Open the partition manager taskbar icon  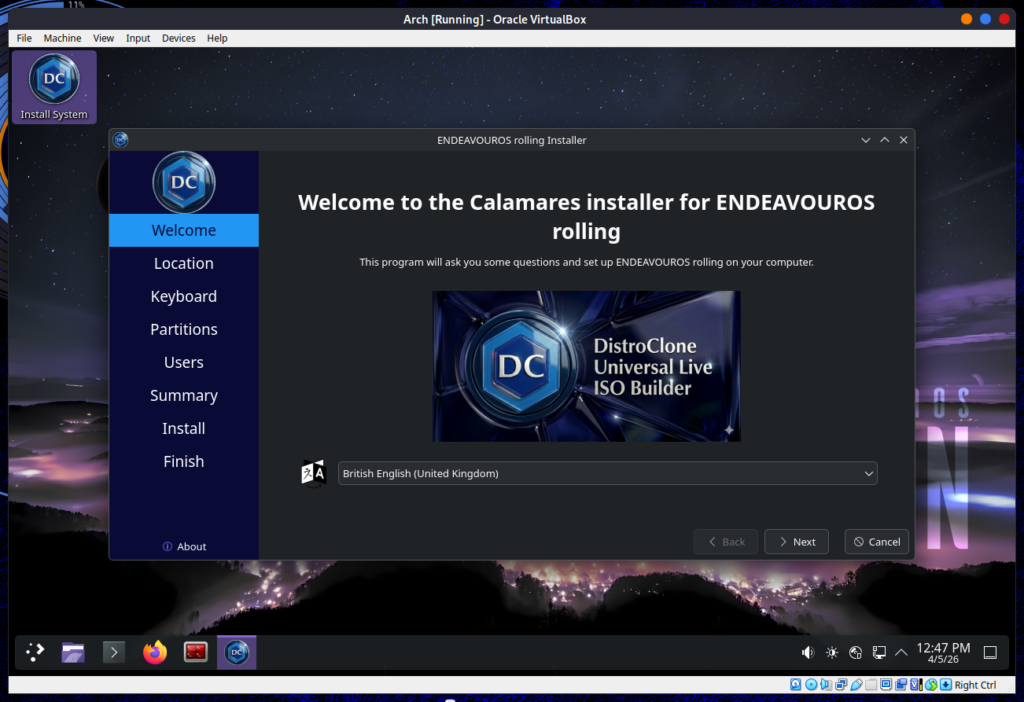click(x=195, y=652)
